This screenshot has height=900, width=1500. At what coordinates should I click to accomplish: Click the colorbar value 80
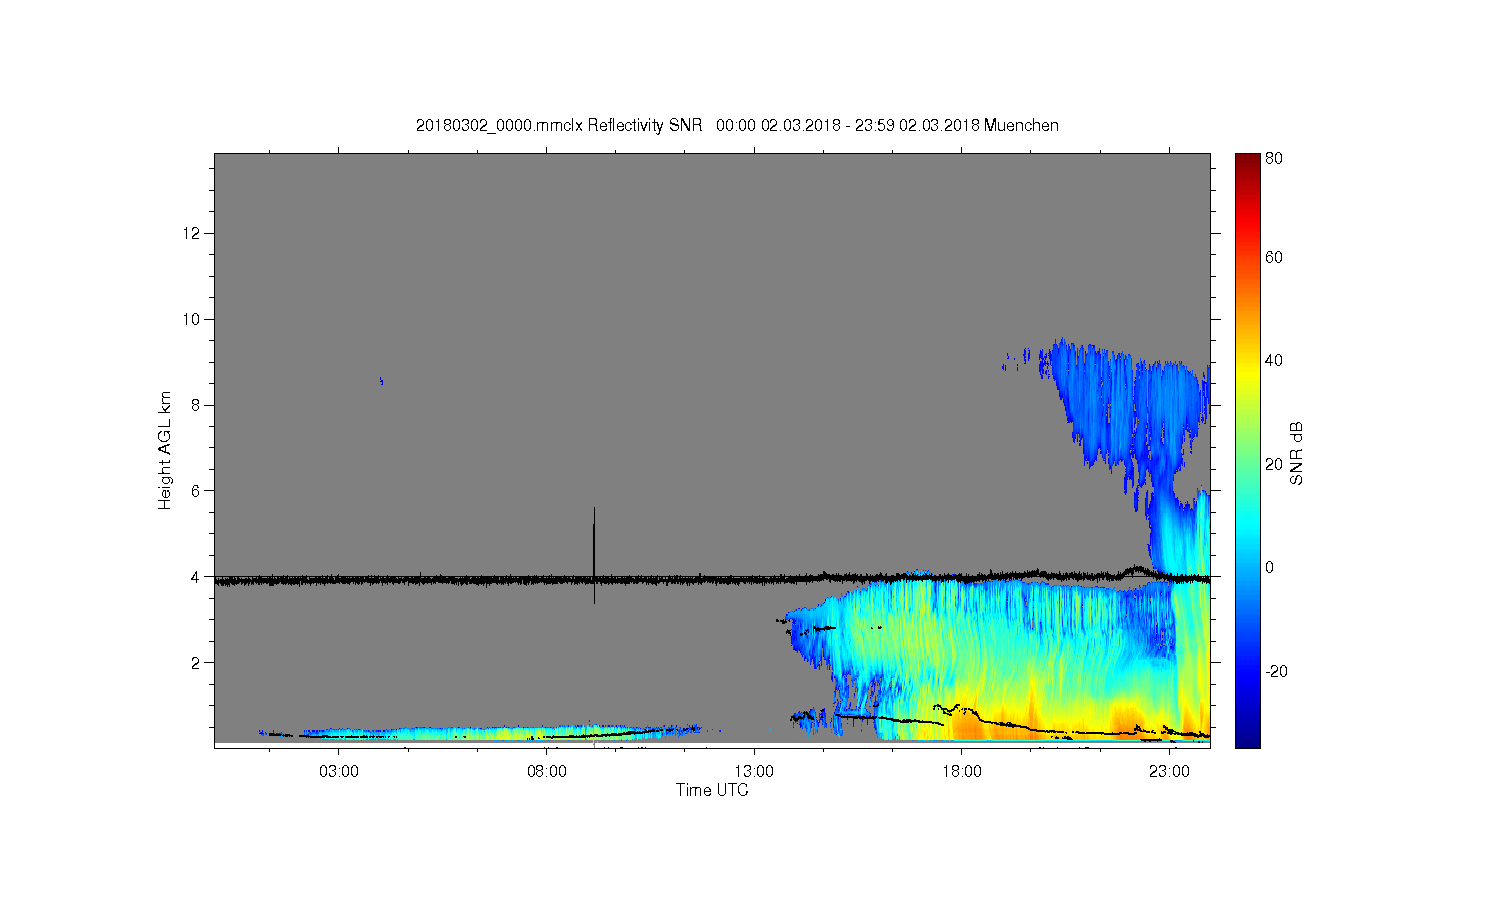click(x=1274, y=158)
